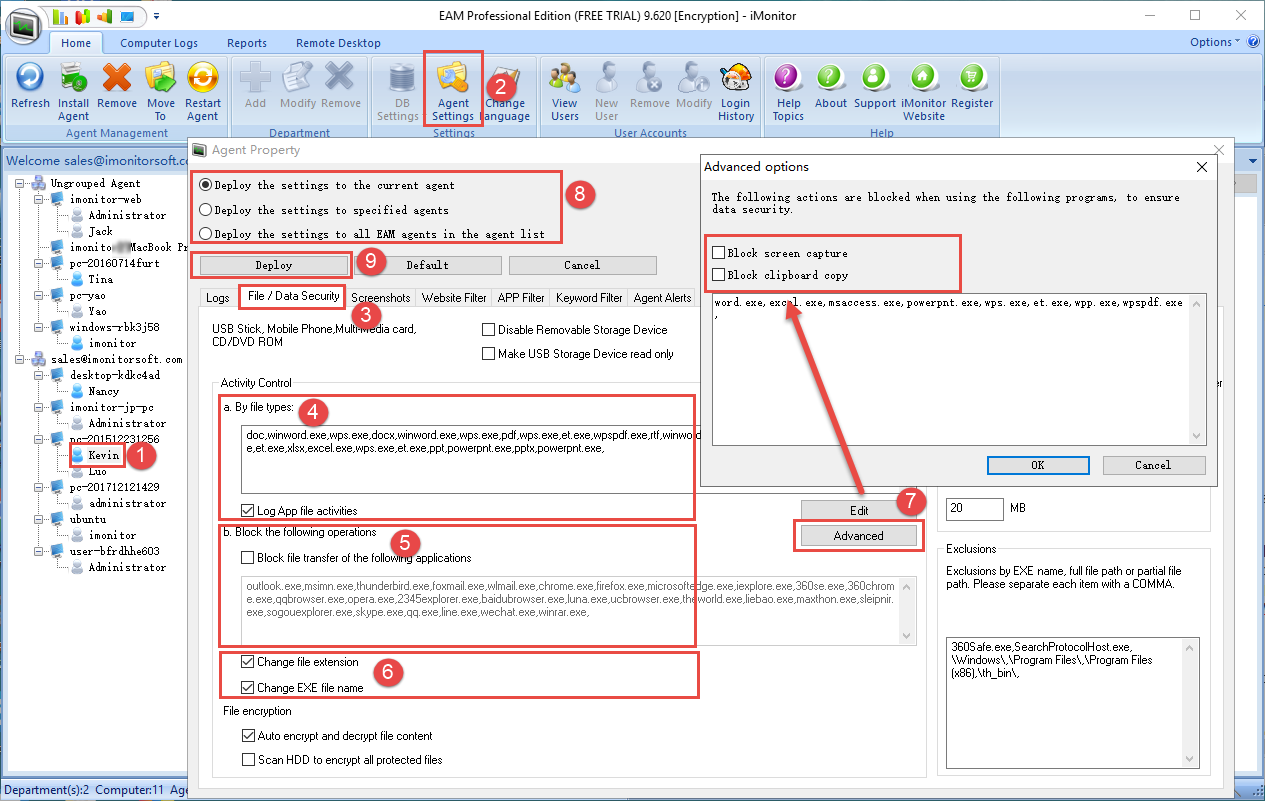Click OK in the Advanced options dialog

[1038, 465]
